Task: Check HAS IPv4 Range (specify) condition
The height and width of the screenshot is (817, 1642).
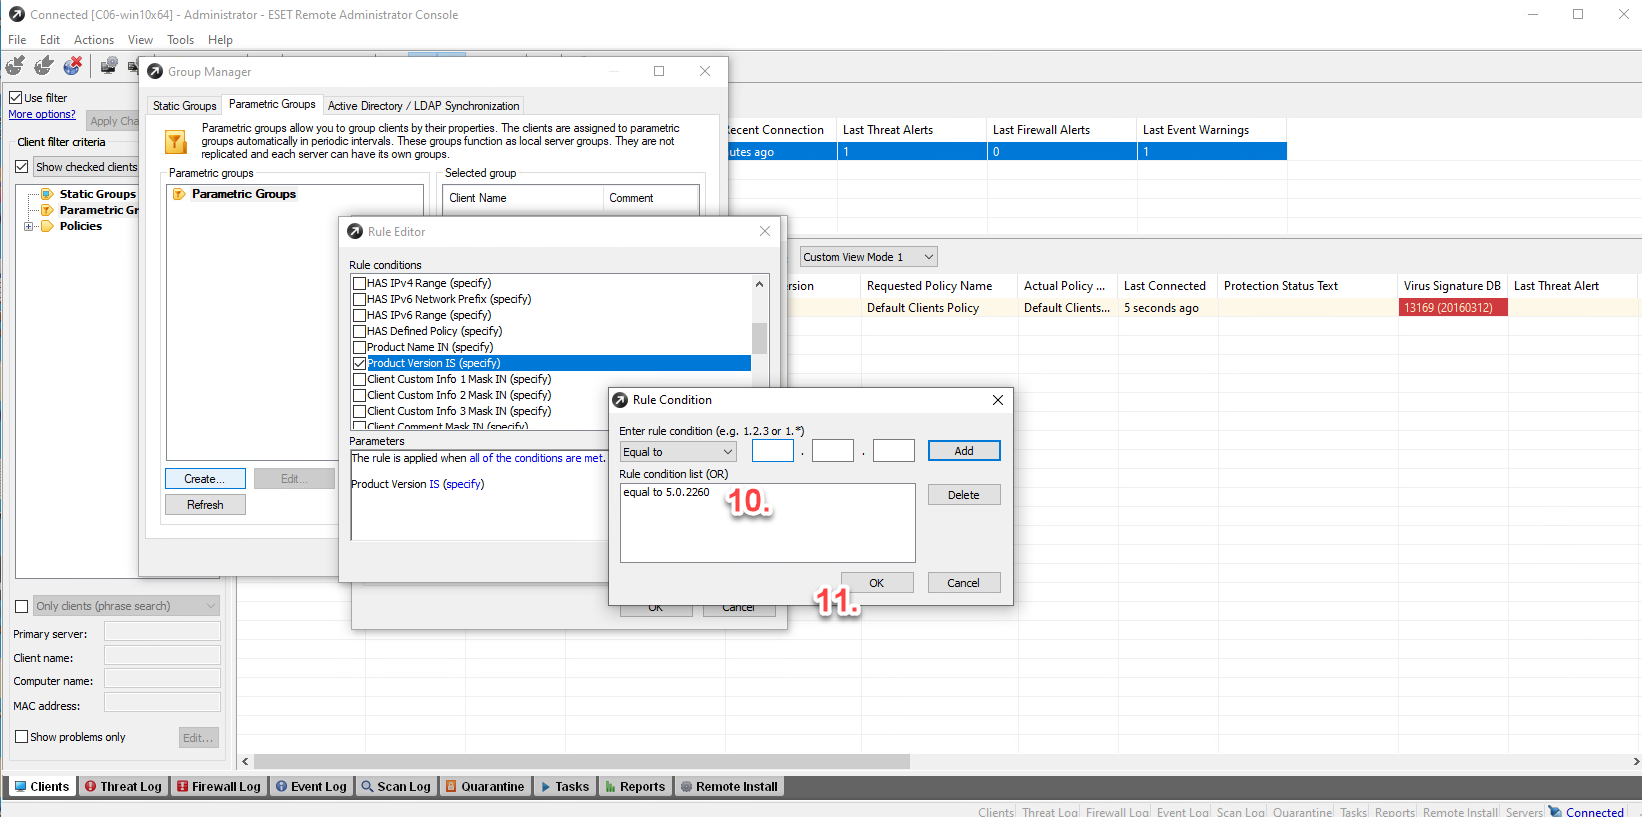Action: [359, 283]
